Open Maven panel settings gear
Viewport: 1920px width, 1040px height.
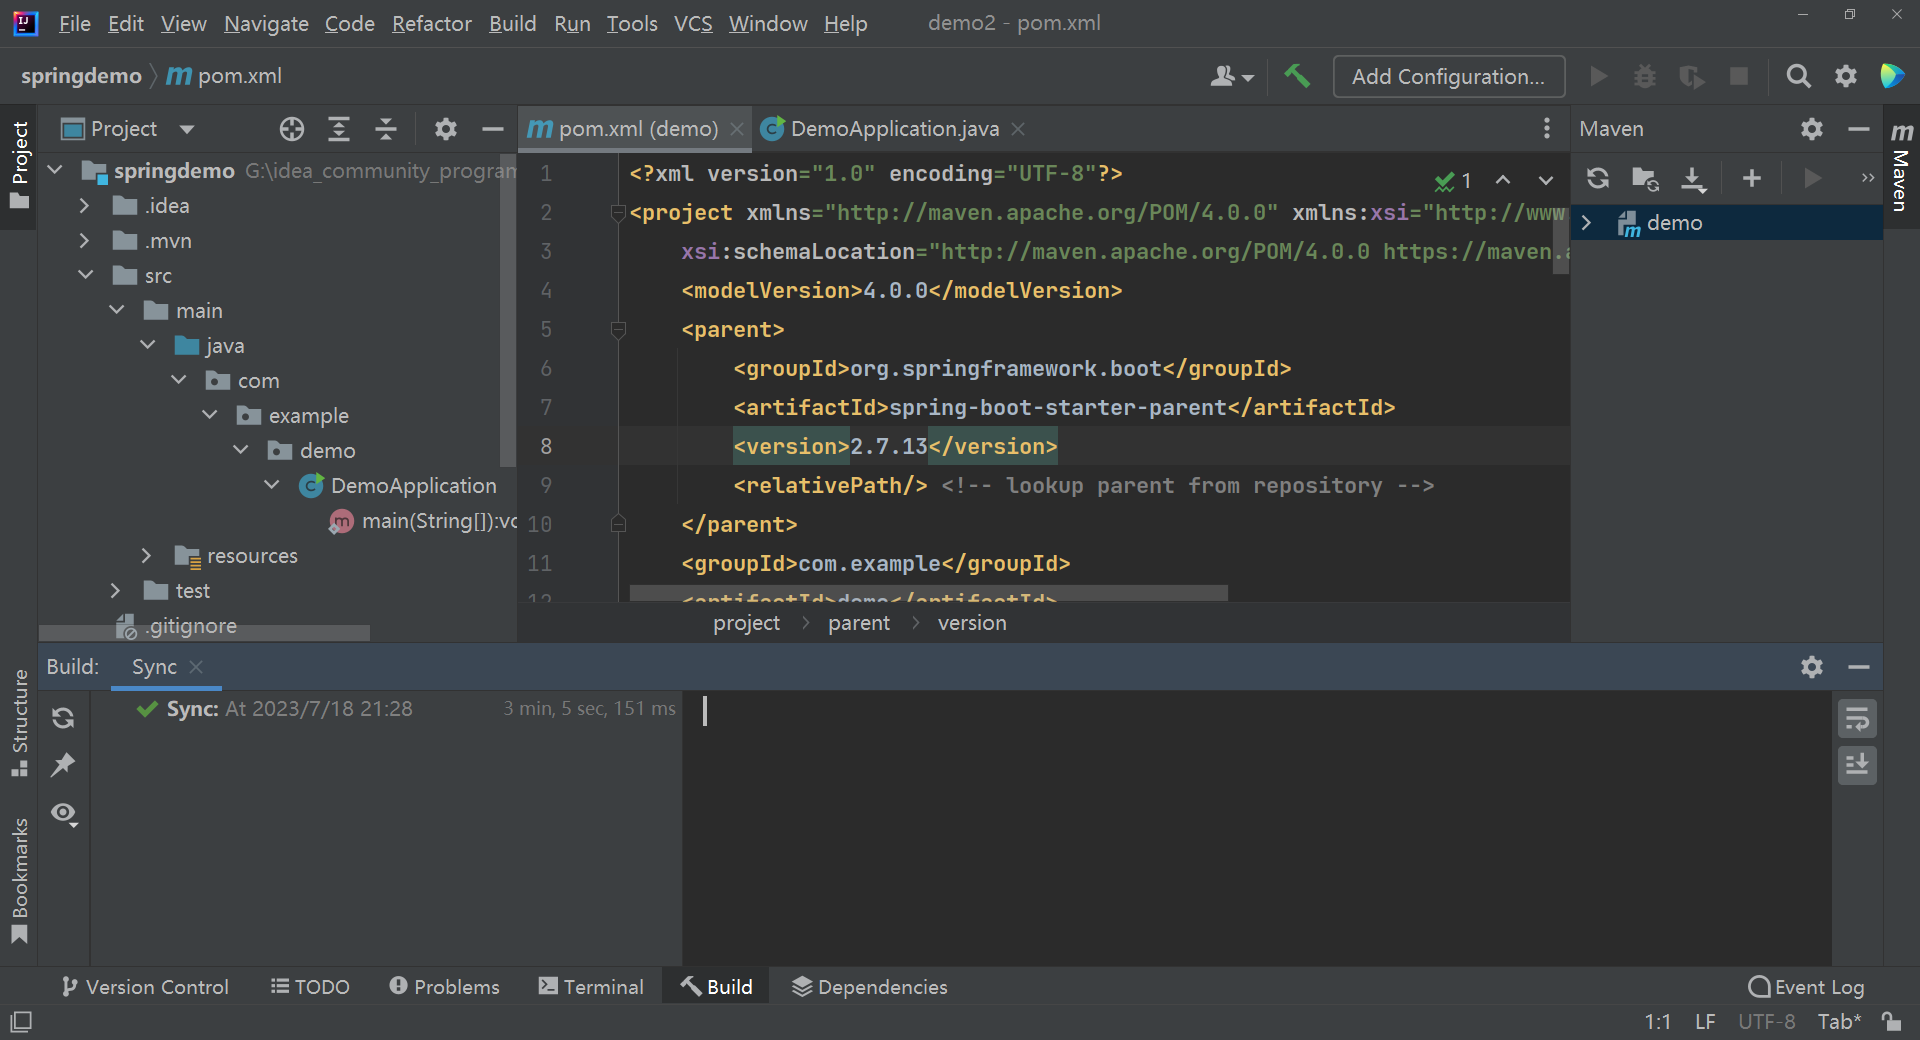click(1812, 129)
